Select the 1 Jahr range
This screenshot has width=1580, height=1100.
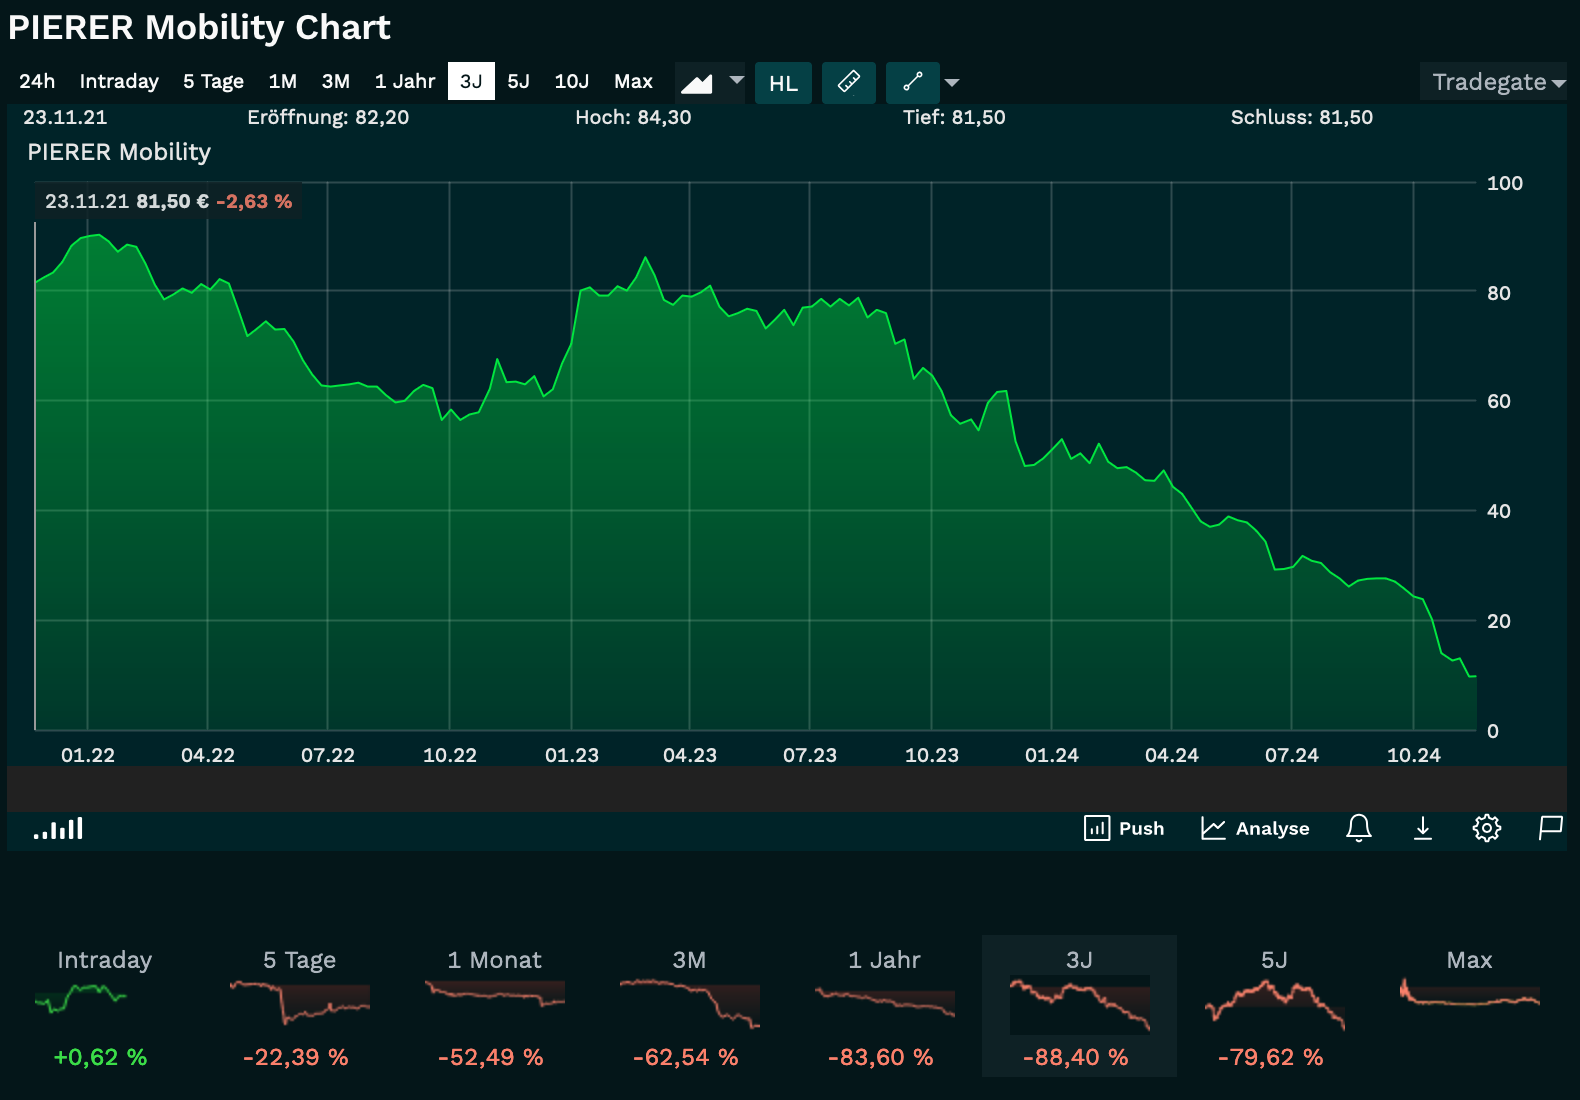pyautogui.click(x=405, y=81)
